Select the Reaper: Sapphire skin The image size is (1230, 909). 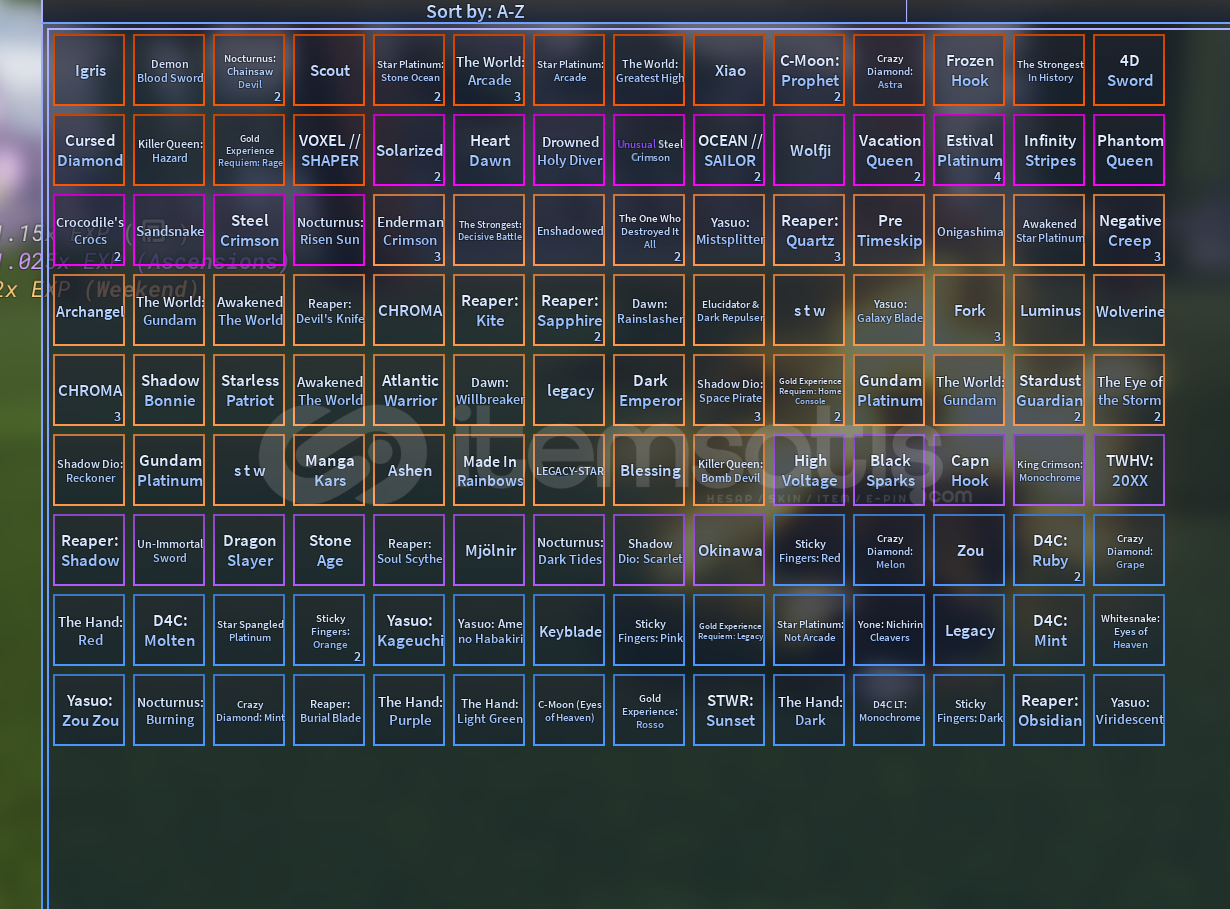[570, 311]
